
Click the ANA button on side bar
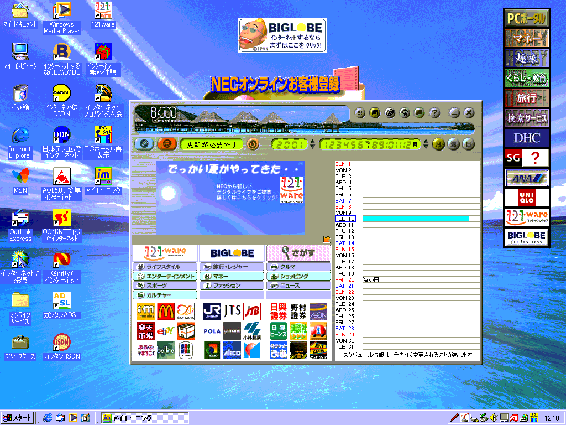click(527, 178)
